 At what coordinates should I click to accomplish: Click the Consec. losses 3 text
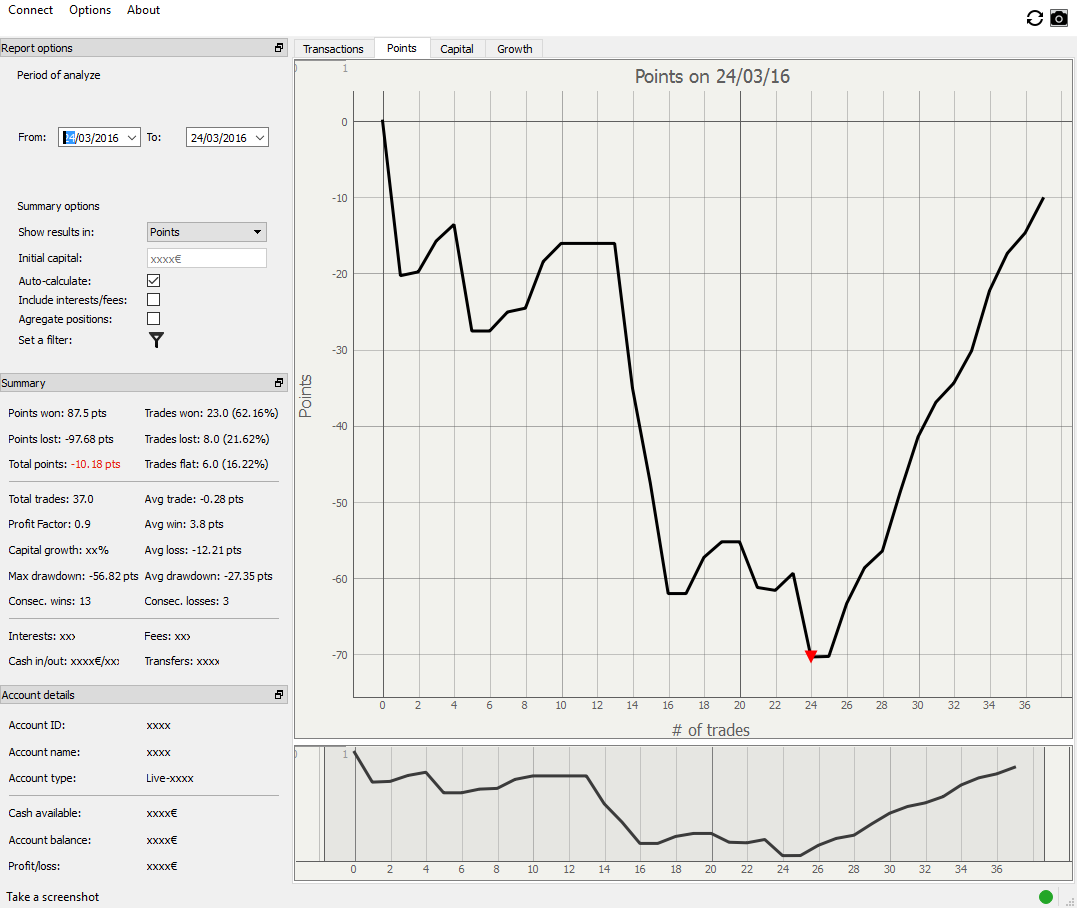187,601
